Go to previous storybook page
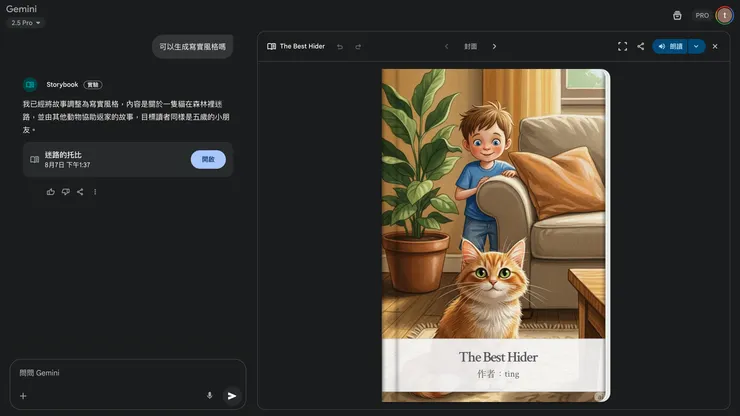This screenshot has height=416, width=740. (446, 46)
